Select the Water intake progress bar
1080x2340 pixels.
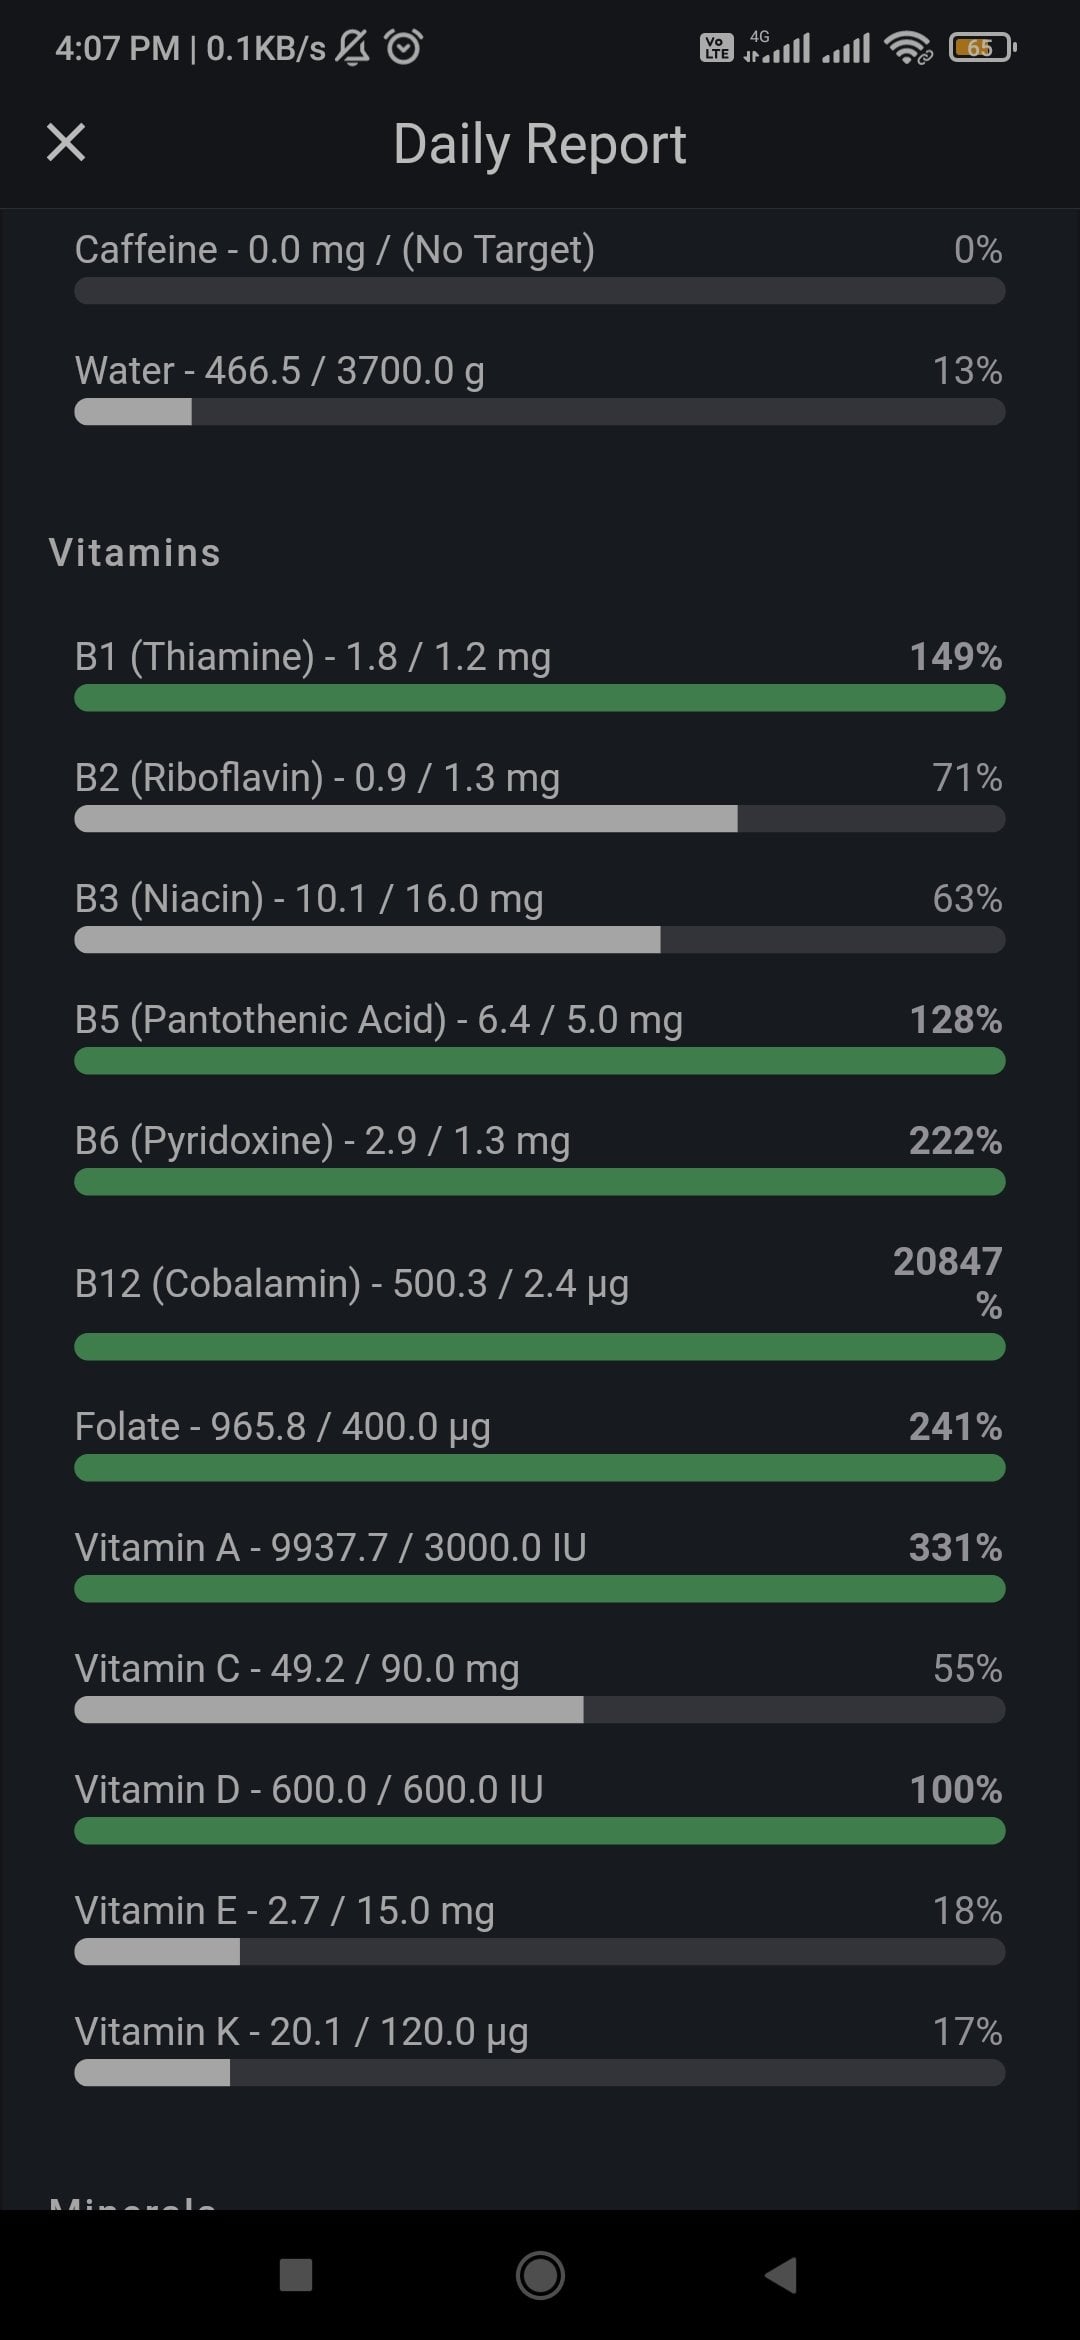click(540, 412)
